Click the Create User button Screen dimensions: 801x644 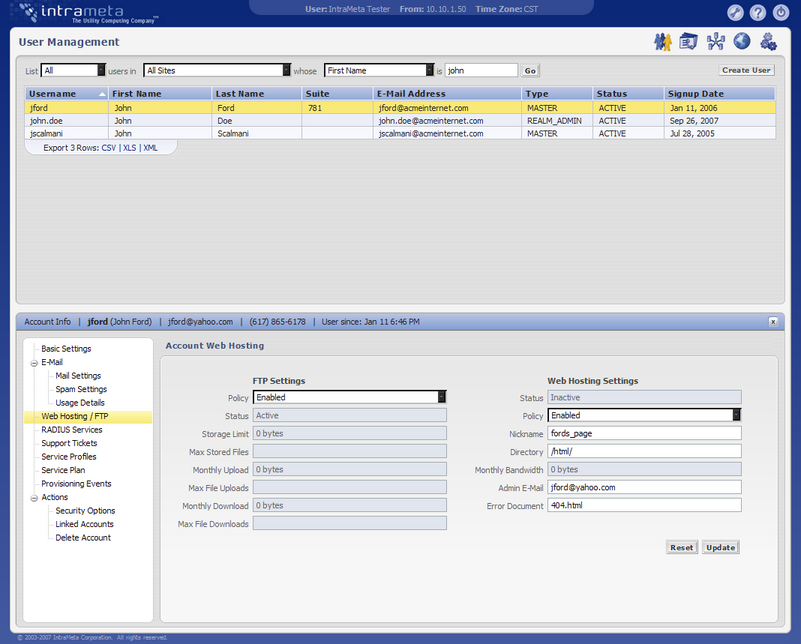coord(746,70)
